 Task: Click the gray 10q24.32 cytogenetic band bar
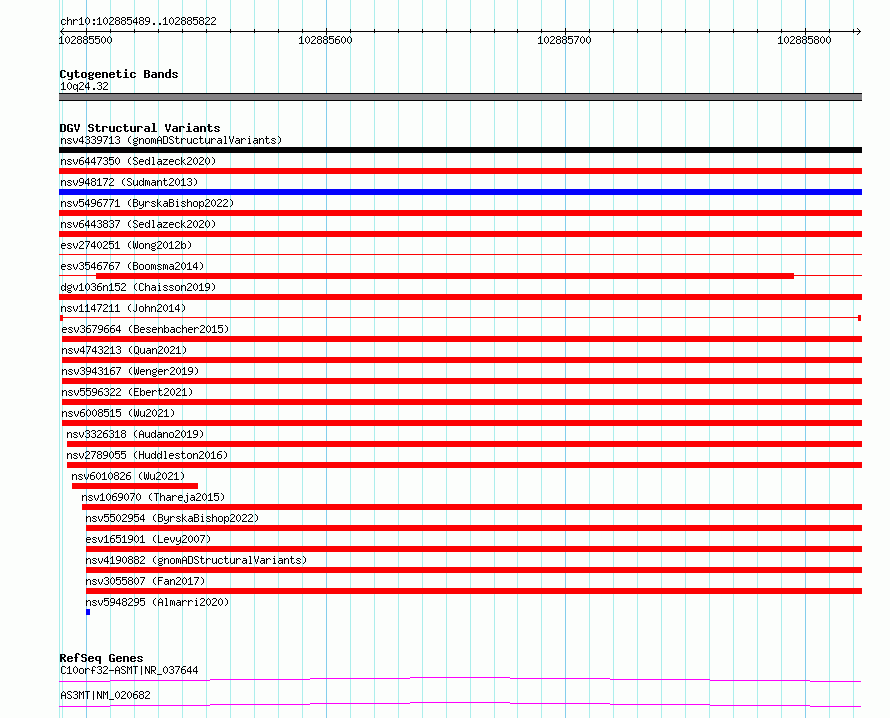(x=460, y=97)
